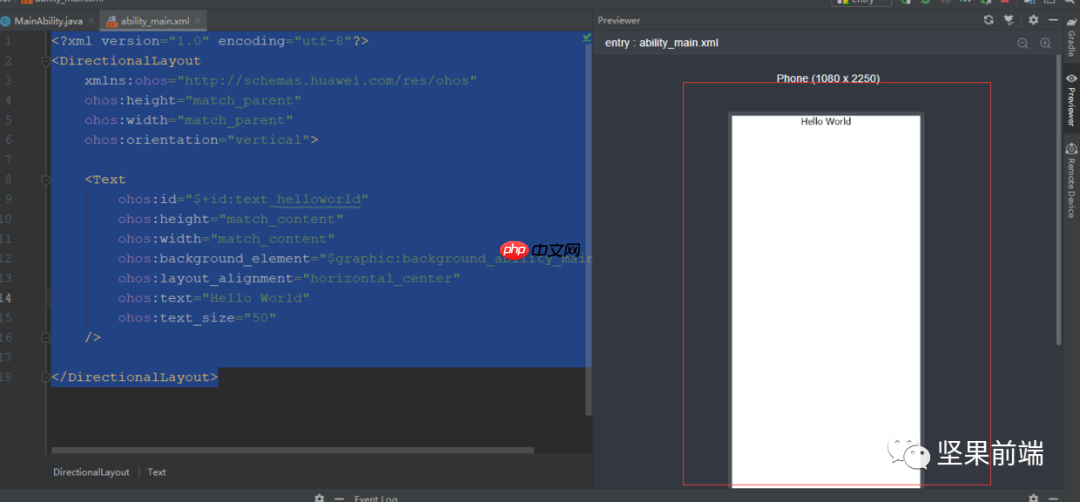Screen dimensions: 1080x502
Task: Click ohos:id="$+id:text_helloworld" line
Action: 243,200
